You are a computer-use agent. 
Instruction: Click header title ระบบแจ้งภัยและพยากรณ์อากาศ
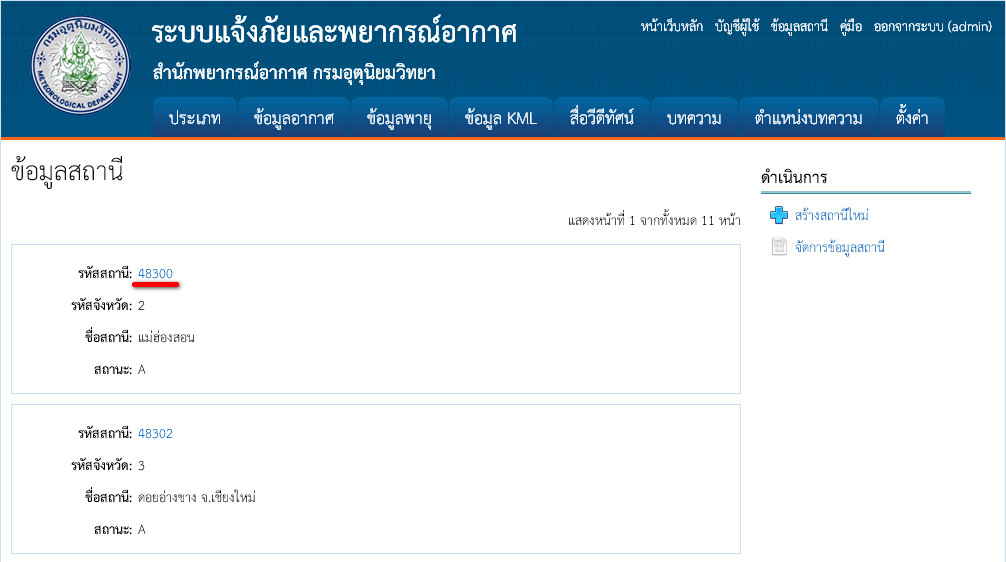334,33
